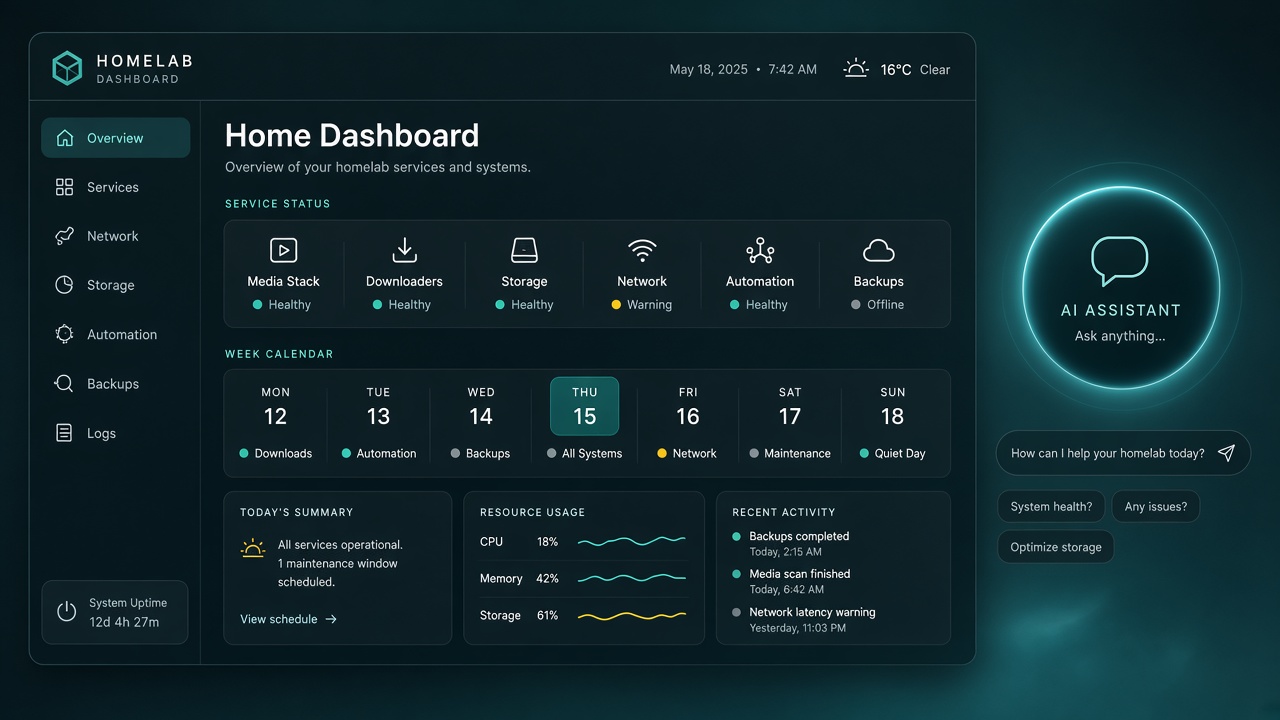Click the 'May 18, 2025' date text
1280x720 pixels.
pos(709,69)
